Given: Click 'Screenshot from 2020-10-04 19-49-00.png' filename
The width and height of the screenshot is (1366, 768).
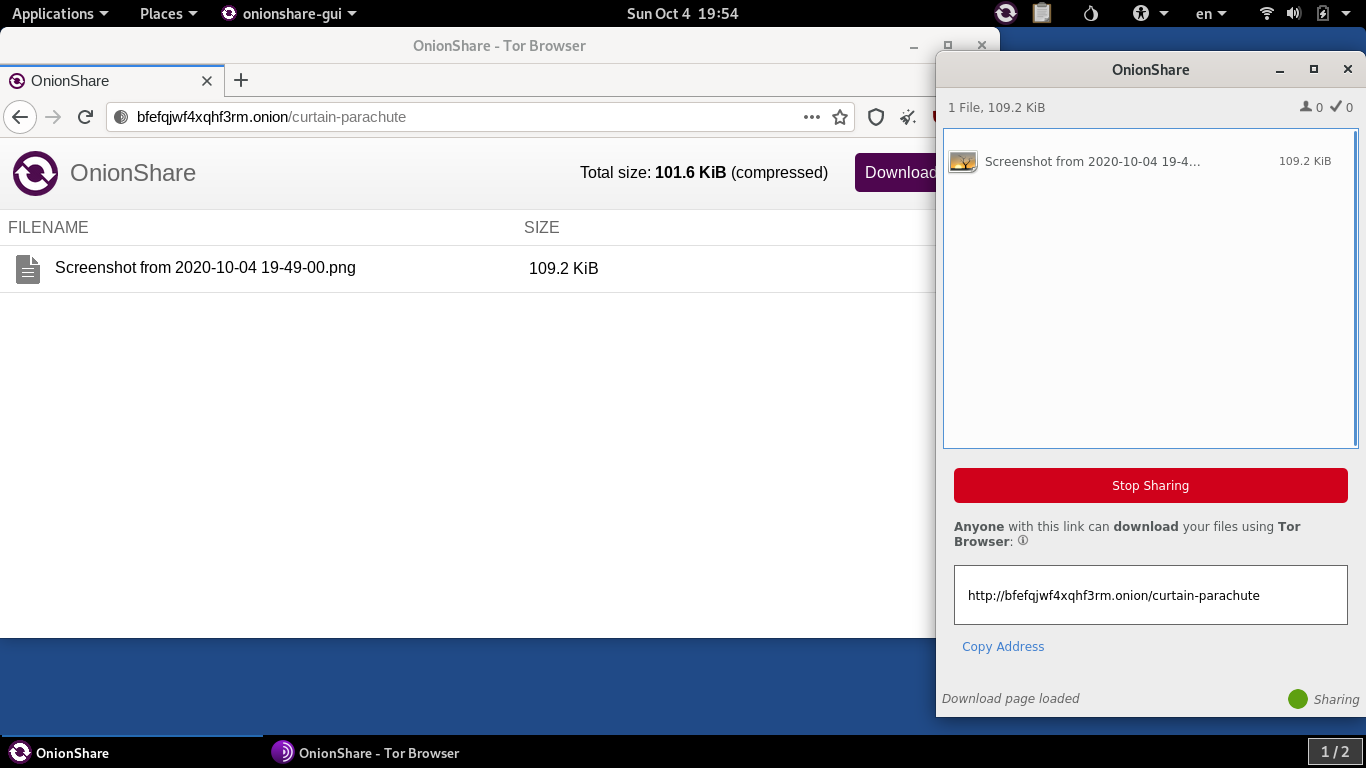Looking at the screenshot, I should [x=205, y=268].
